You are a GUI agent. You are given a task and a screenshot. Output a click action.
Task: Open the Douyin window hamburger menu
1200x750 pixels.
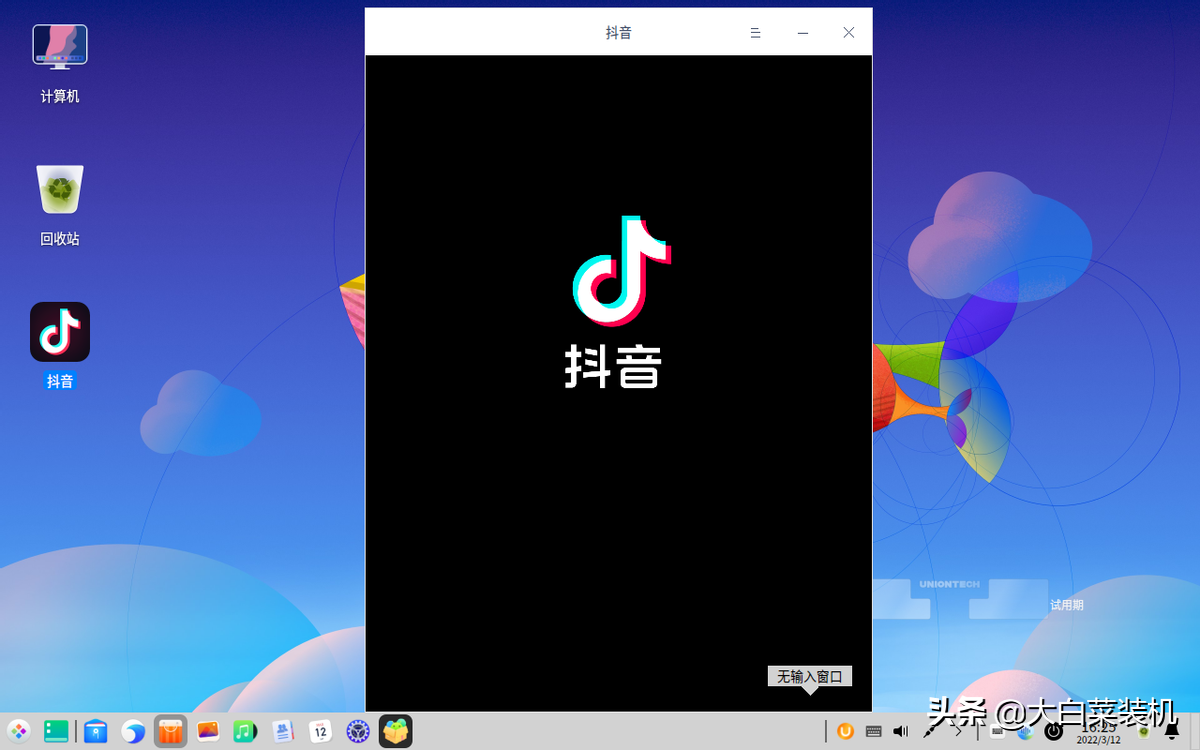point(756,33)
